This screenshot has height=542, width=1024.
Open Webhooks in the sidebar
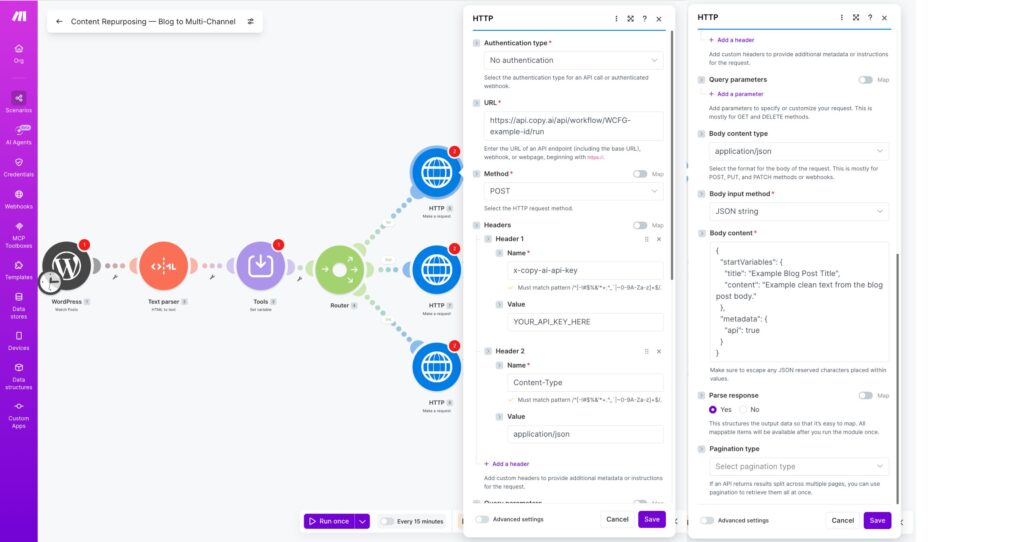click(19, 199)
